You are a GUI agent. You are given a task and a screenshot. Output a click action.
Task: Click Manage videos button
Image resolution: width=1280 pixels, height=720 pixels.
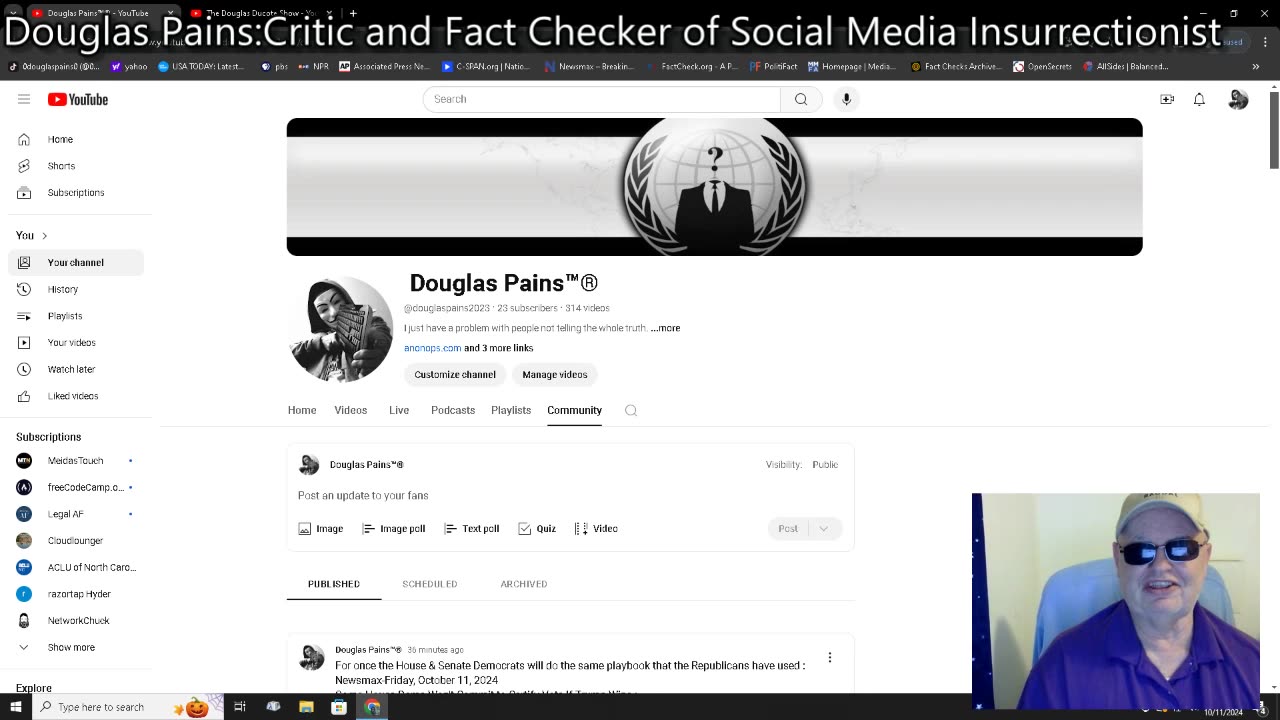(555, 374)
